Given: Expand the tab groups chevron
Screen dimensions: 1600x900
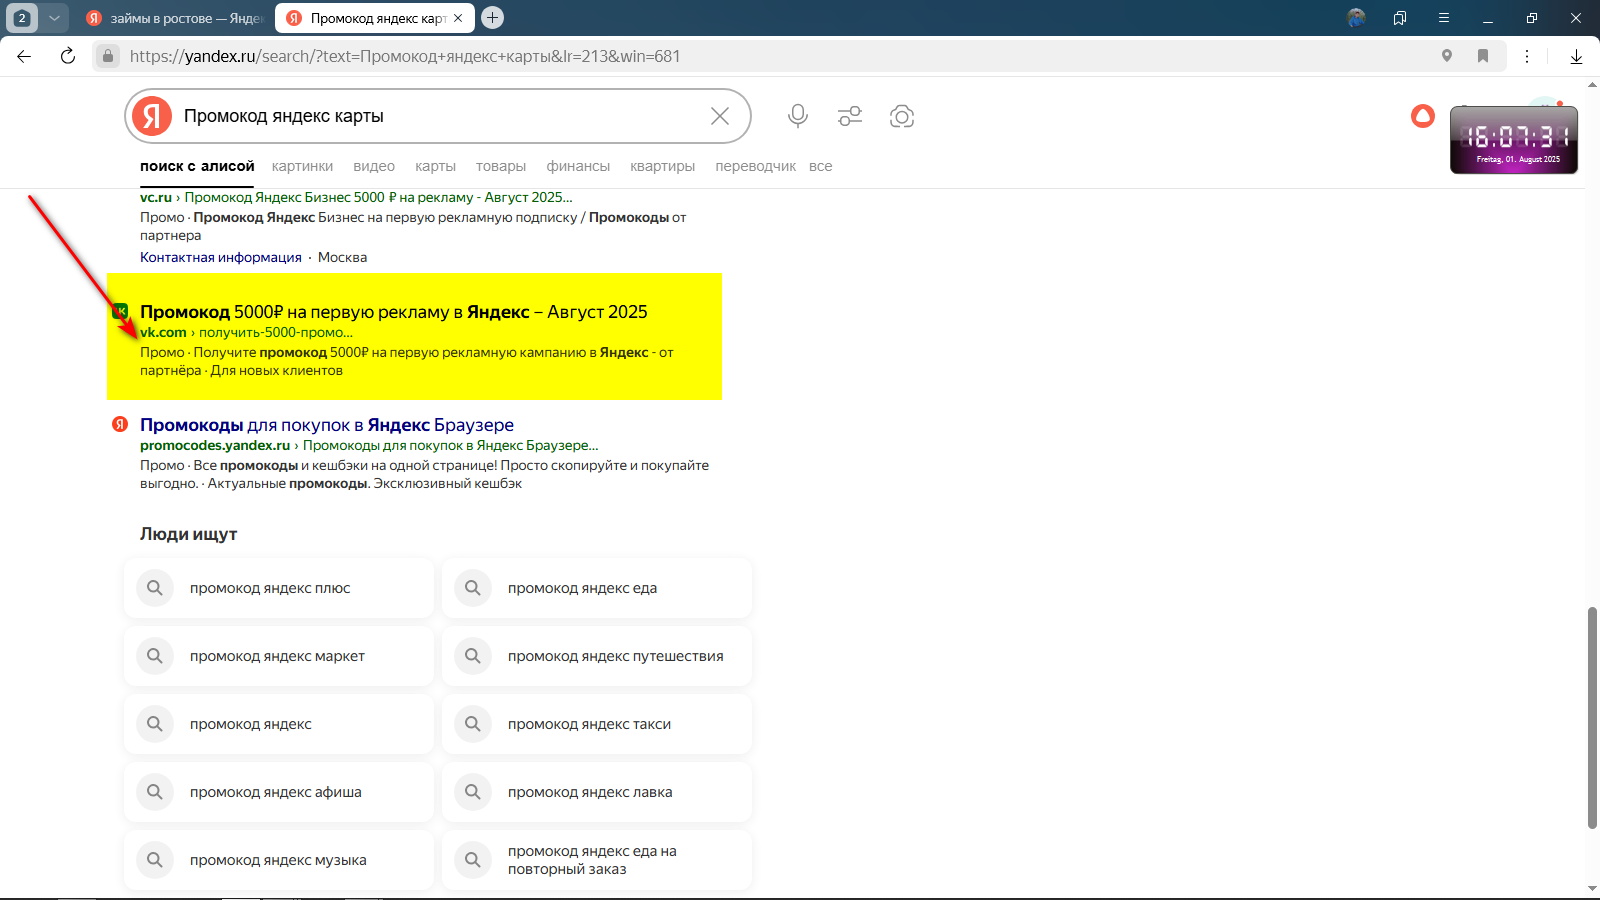Looking at the screenshot, I should point(54,18).
